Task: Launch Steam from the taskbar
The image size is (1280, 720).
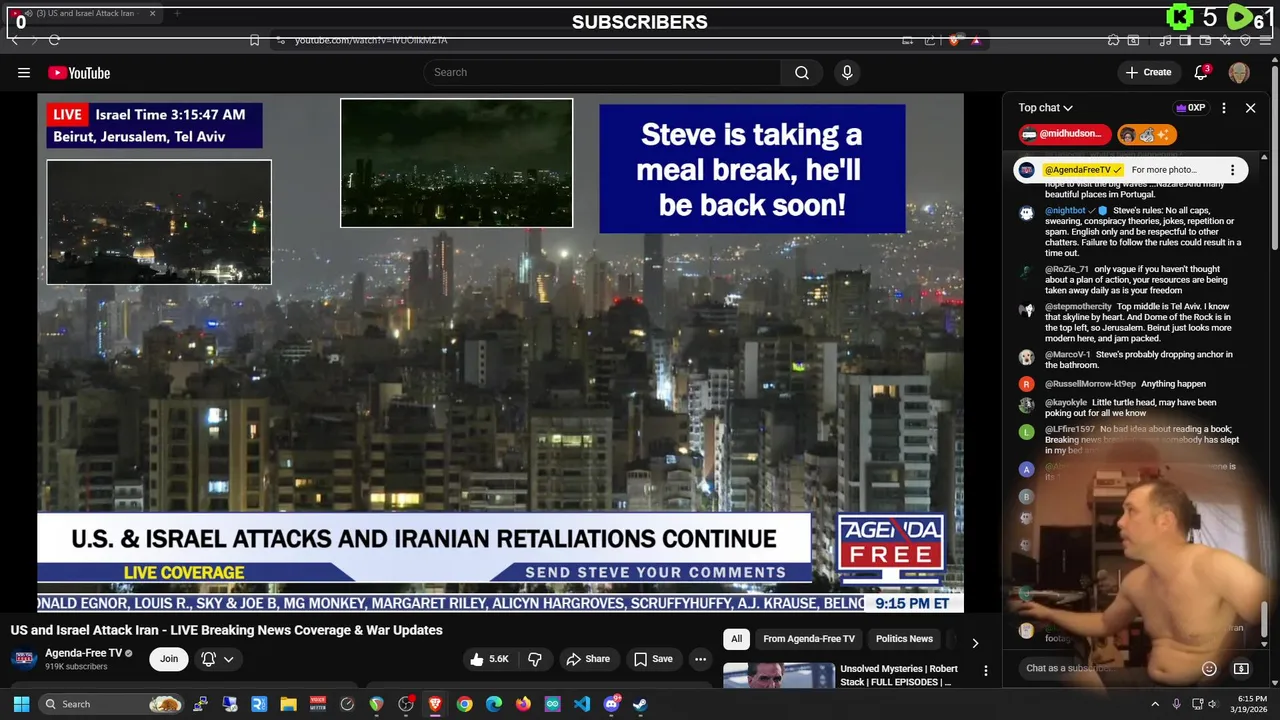Action: [x=640, y=704]
